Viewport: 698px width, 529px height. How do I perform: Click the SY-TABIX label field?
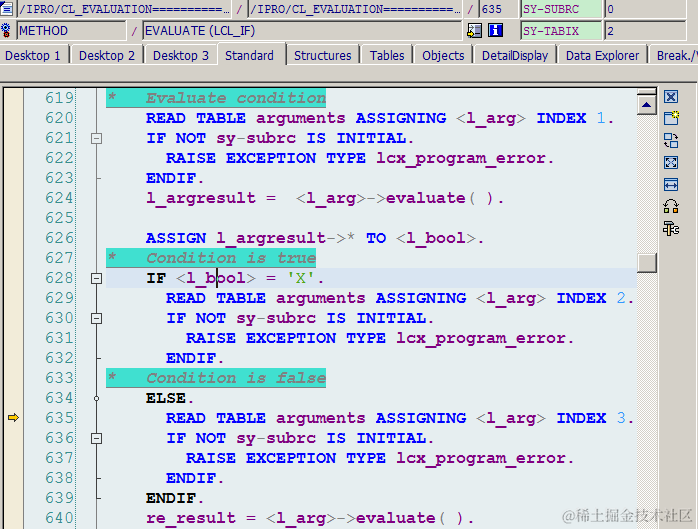pyautogui.click(x=561, y=31)
